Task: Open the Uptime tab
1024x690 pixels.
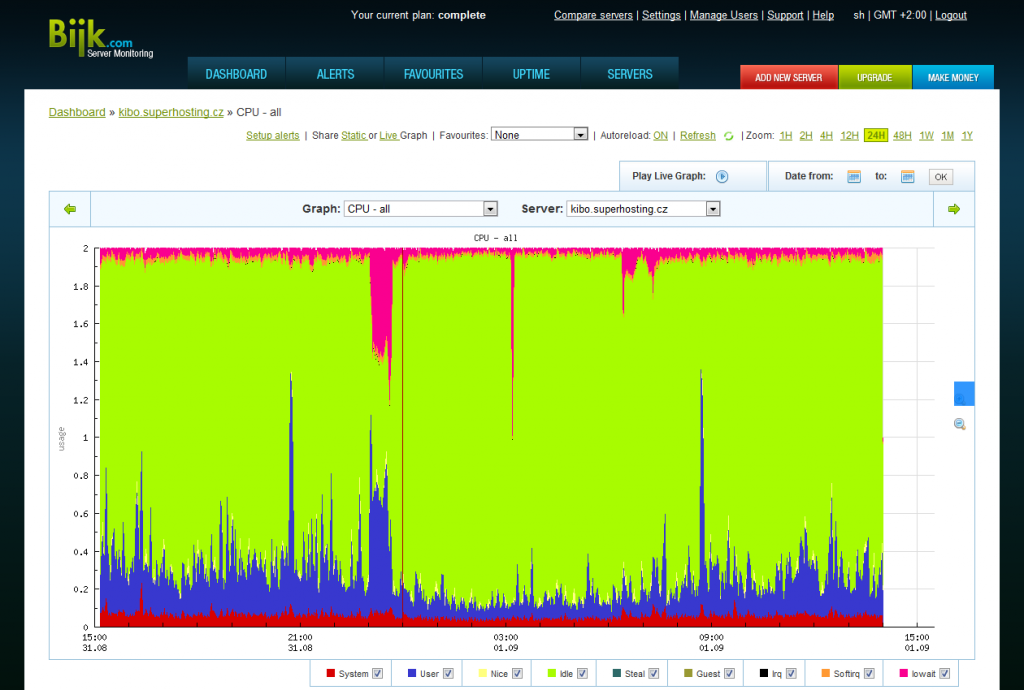Action: [532, 74]
